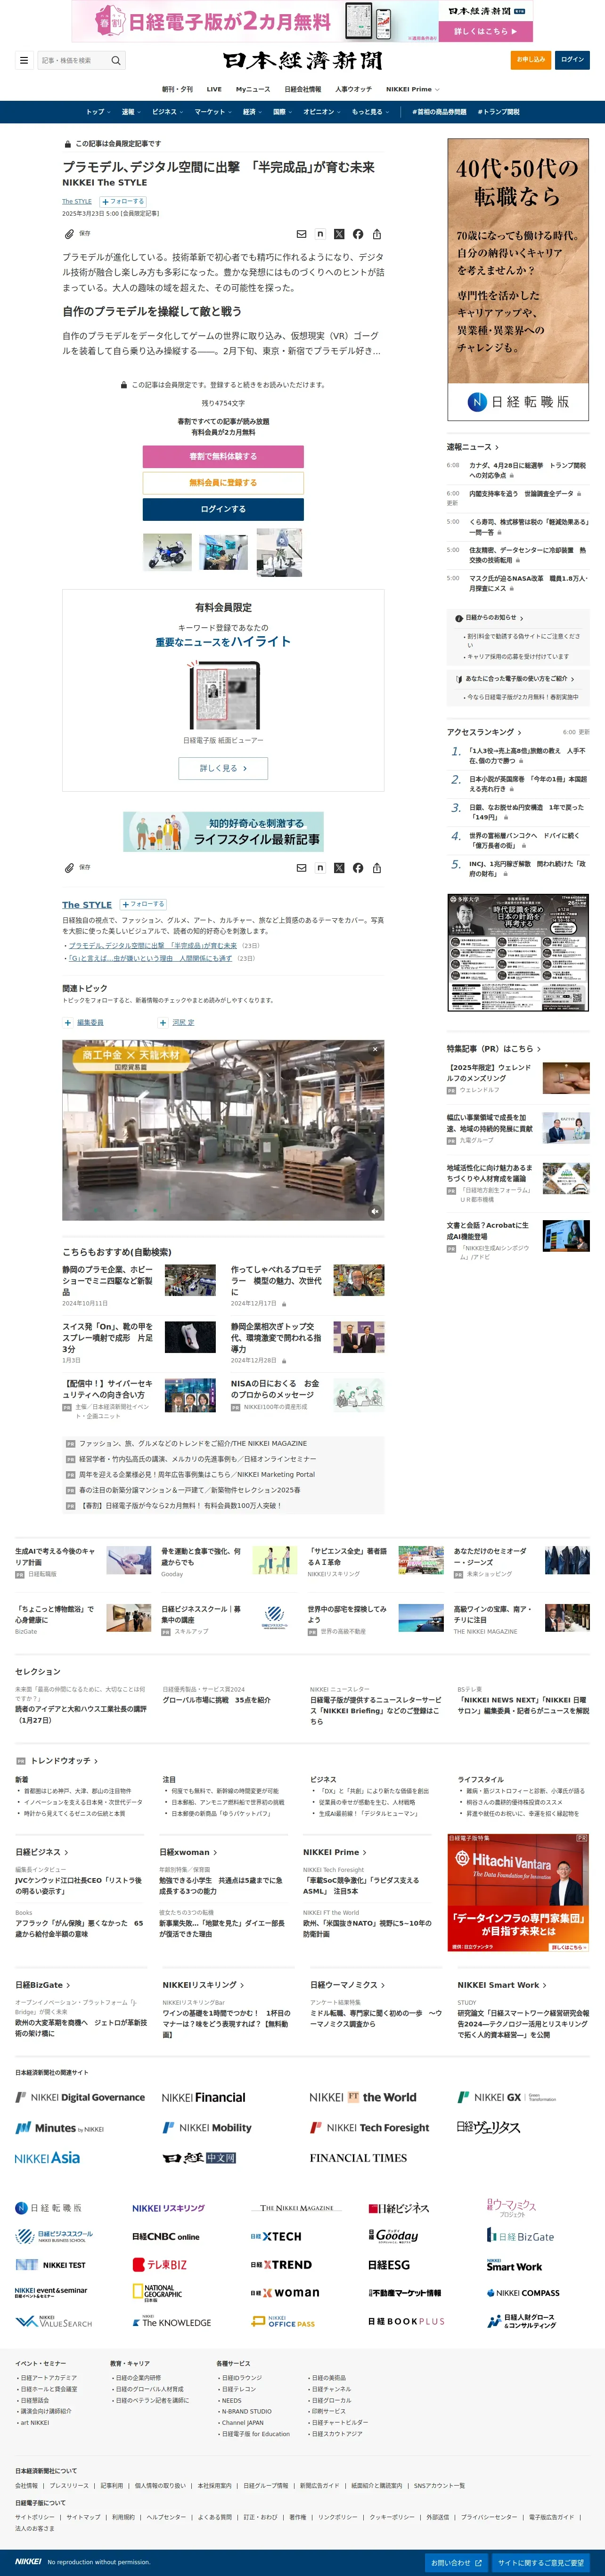
Task: Open the Myニュース menu item
Action: [x=253, y=89]
